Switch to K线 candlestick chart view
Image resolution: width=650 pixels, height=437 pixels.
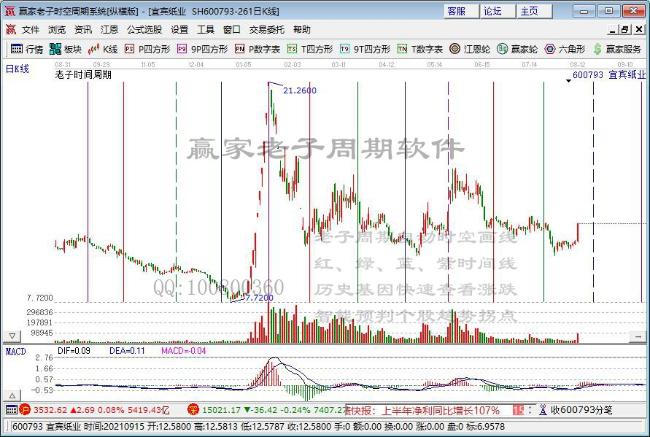pos(102,49)
